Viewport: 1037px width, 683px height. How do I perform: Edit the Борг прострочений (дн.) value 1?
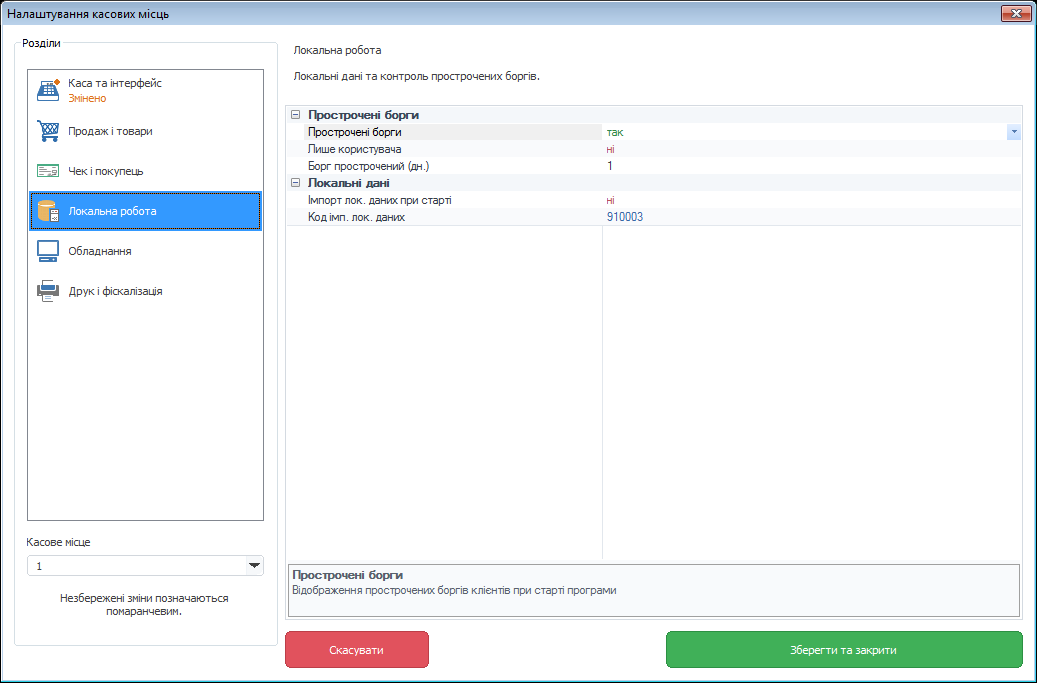click(610, 166)
